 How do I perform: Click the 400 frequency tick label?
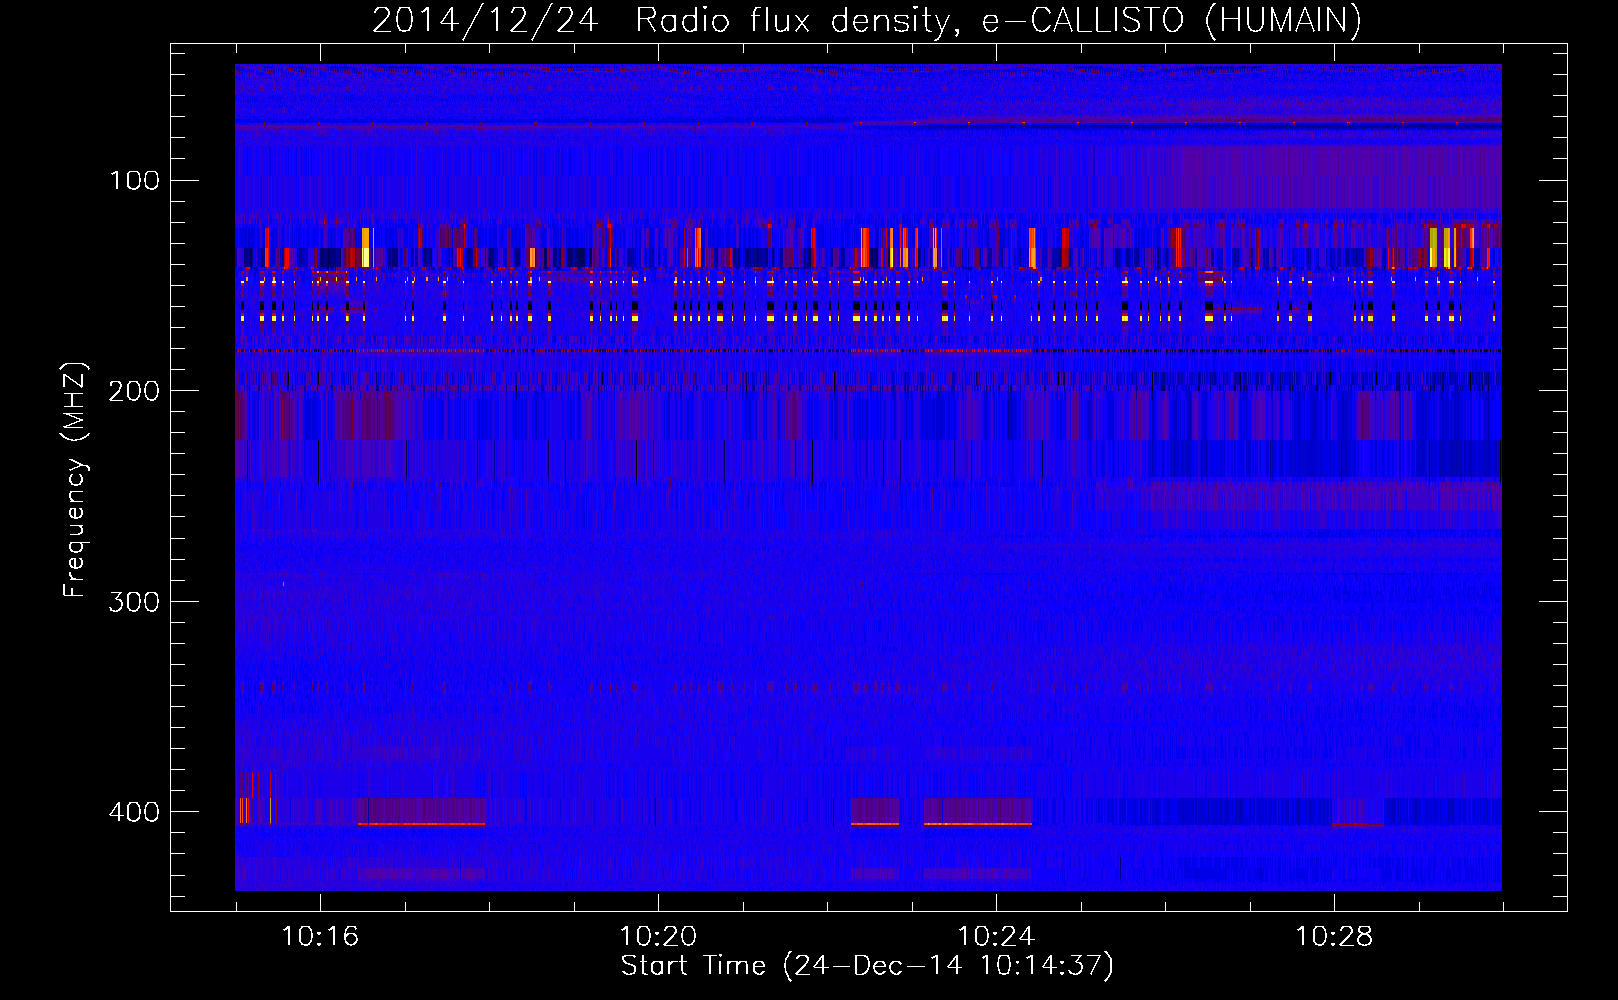point(135,811)
